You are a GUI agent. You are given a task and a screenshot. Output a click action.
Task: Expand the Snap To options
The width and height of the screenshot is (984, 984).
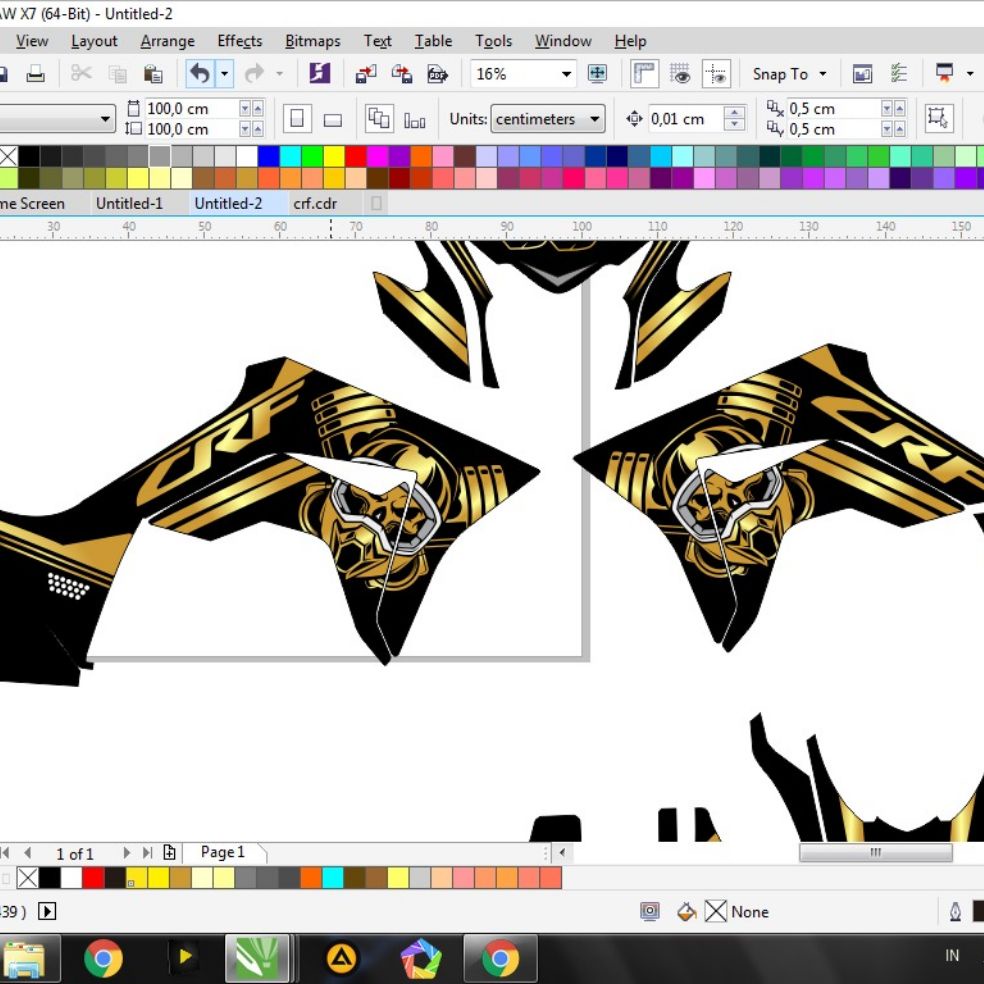[822, 73]
